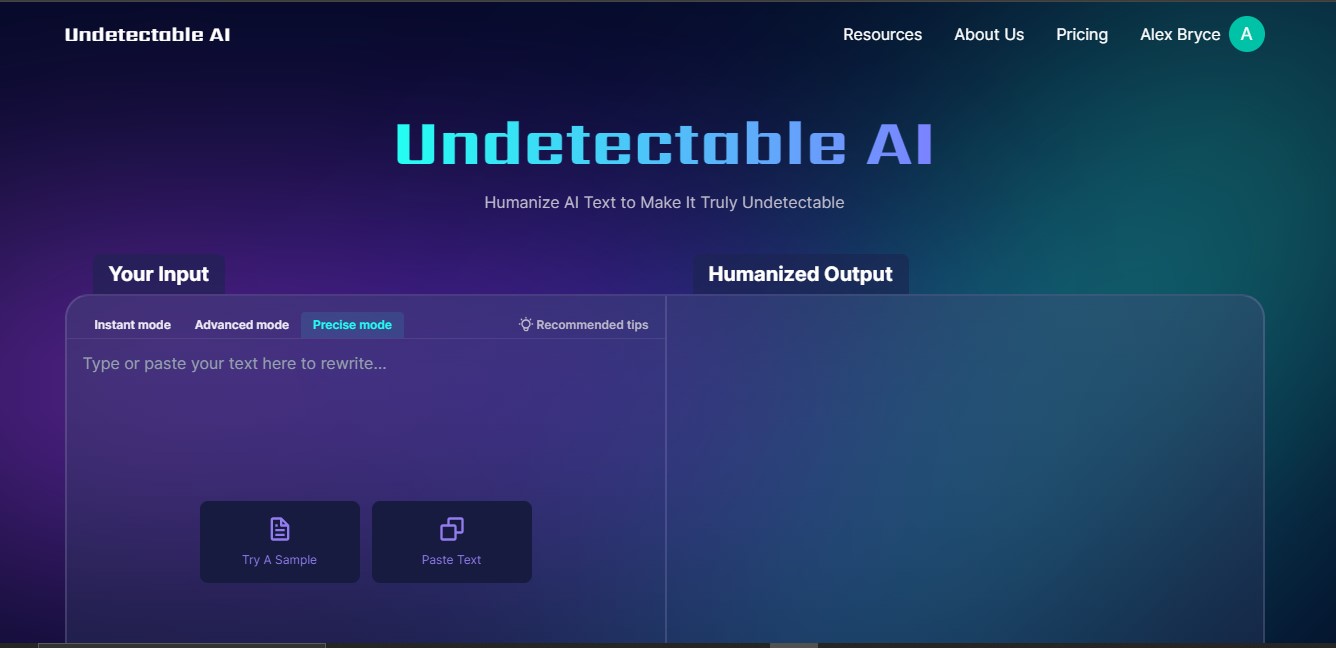This screenshot has height=648, width=1336.
Task: Click the Your Input header label
Action: click(x=158, y=273)
